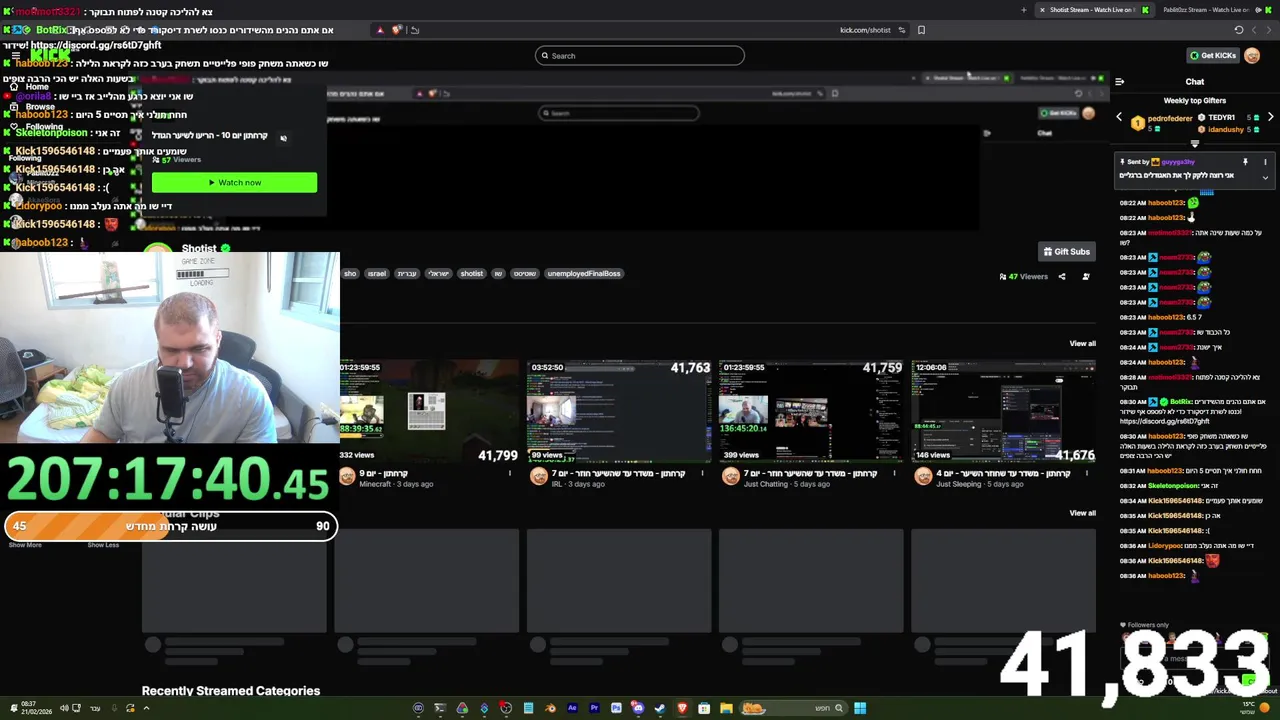The image size is (1280, 720).
Task: Open File Explorer folder icon on taskbar
Action: point(726,708)
